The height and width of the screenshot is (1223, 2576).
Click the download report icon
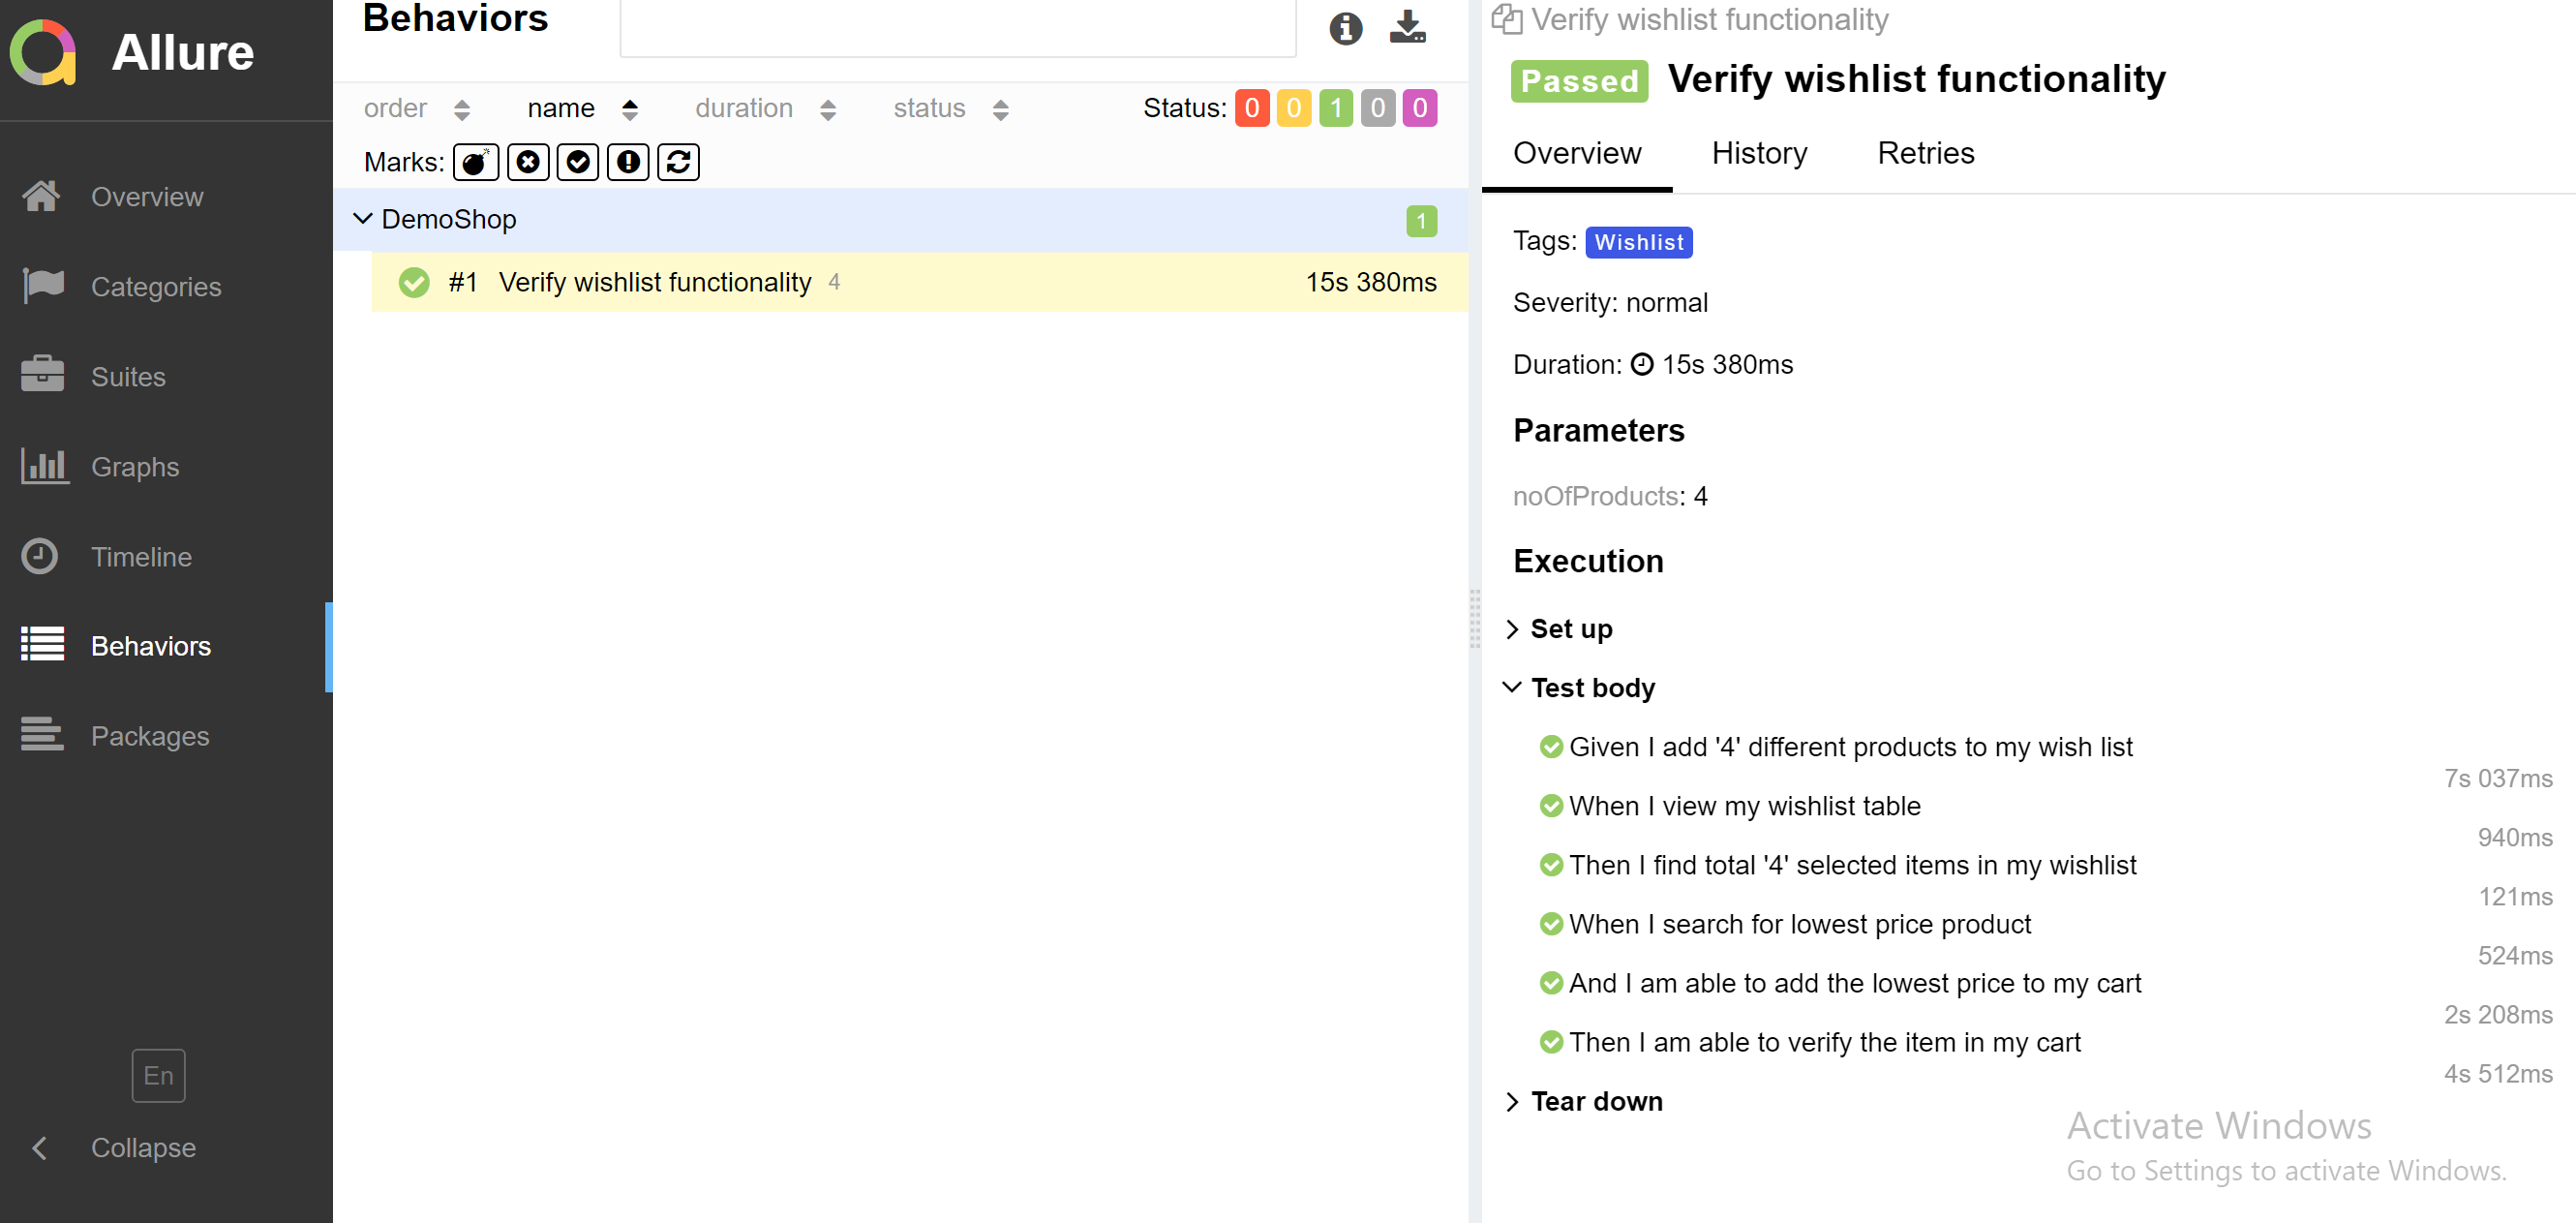point(1407,29)
